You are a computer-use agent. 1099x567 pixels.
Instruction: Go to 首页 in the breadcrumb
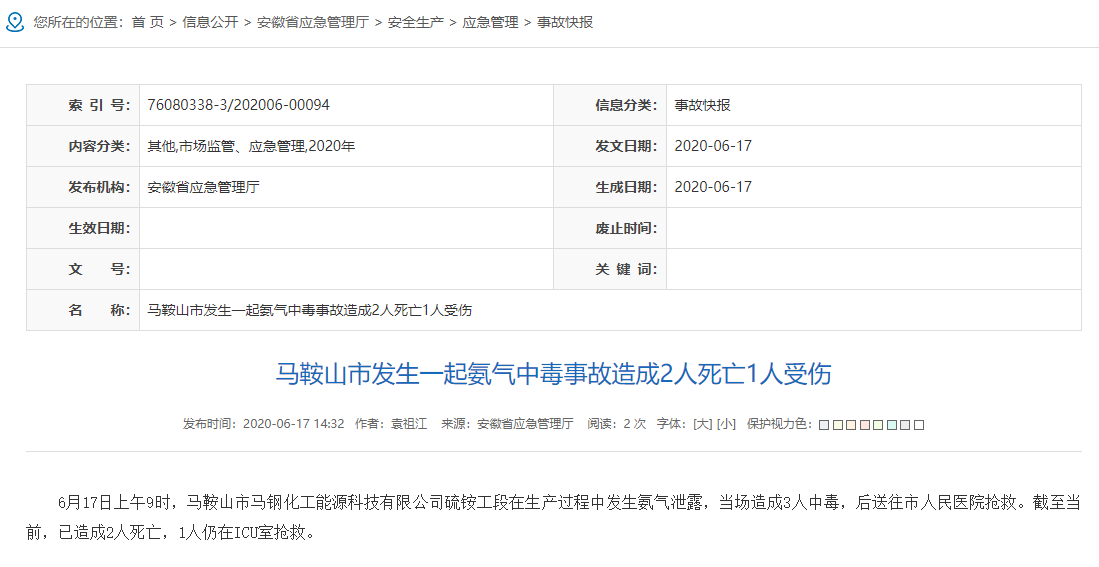[x=148, y=22]
